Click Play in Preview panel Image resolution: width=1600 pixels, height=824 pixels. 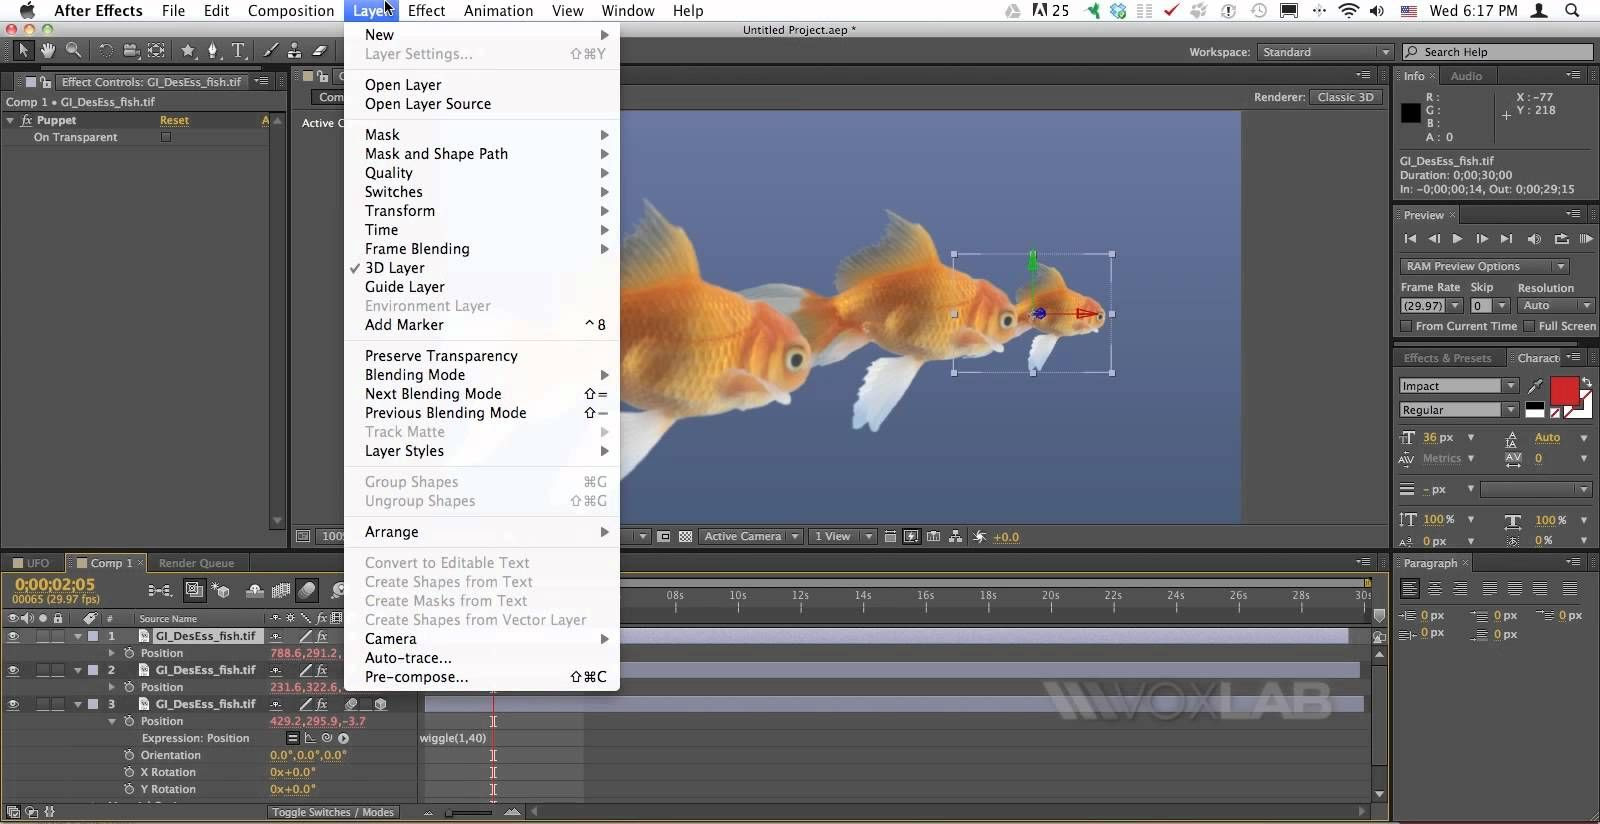[x=1457, y=238]
